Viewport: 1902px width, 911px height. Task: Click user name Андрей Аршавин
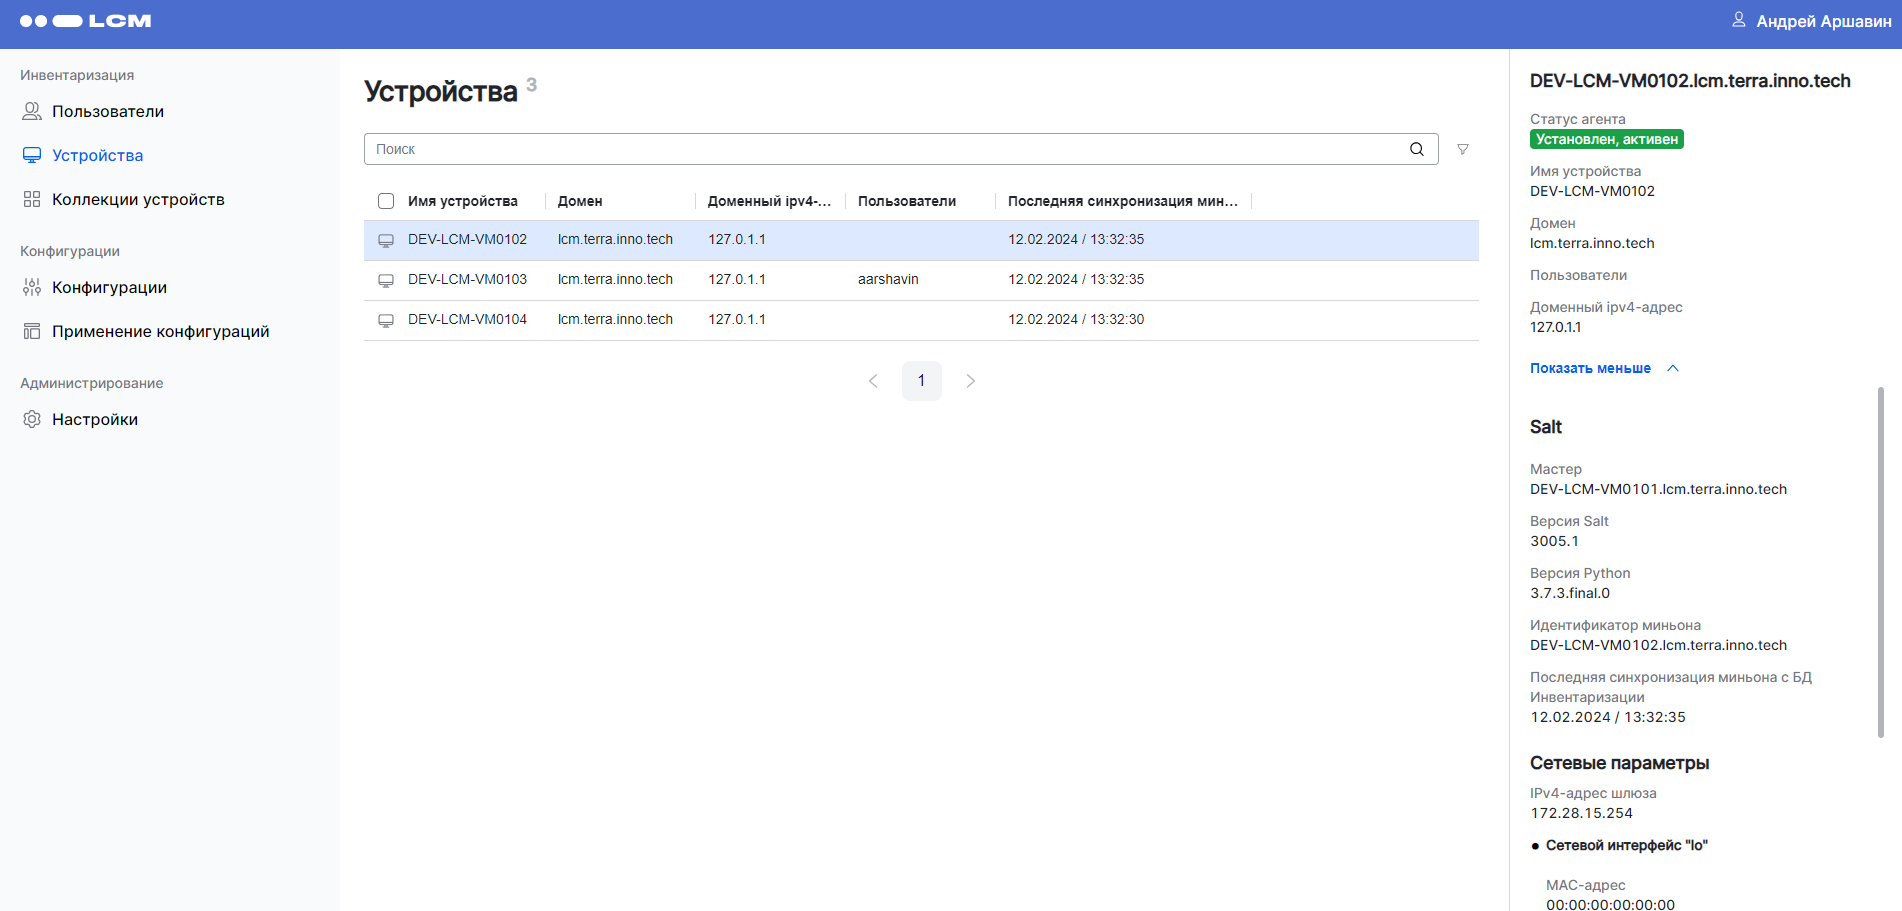tap(1823, 21)
